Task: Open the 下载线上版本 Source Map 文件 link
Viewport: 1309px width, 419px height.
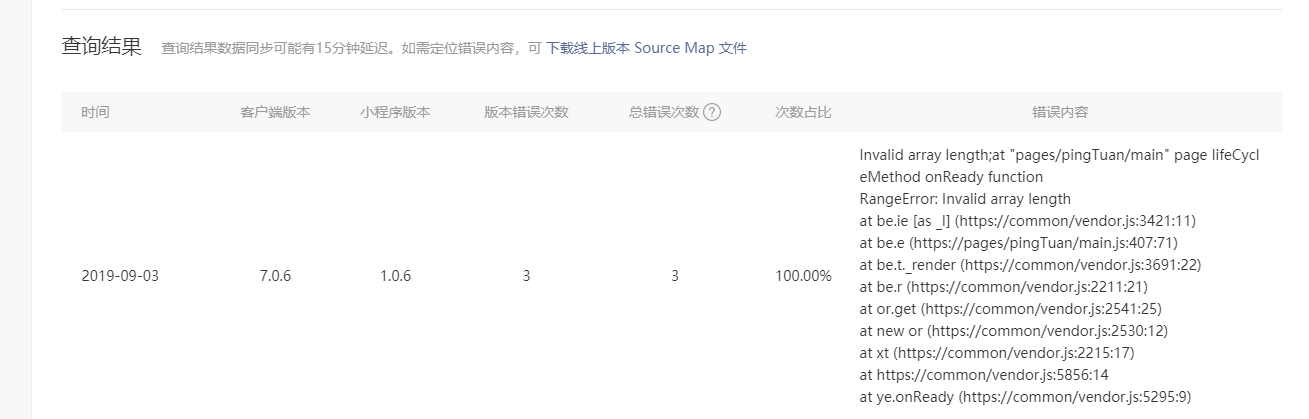Action: [x=646, y=48]
